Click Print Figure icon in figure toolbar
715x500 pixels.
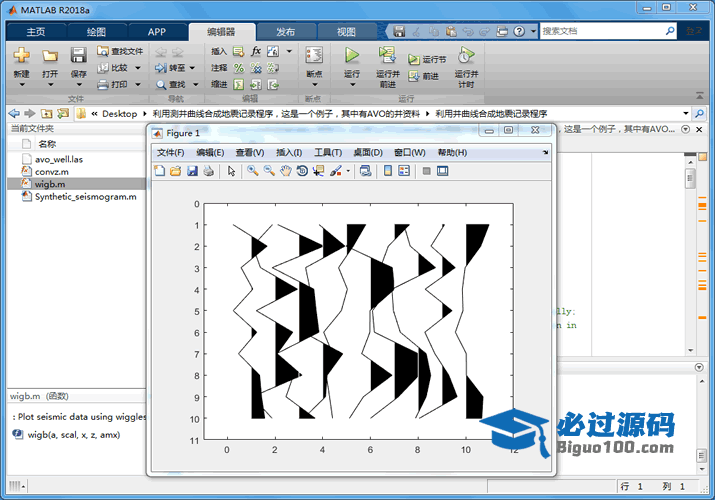point(208,171)
